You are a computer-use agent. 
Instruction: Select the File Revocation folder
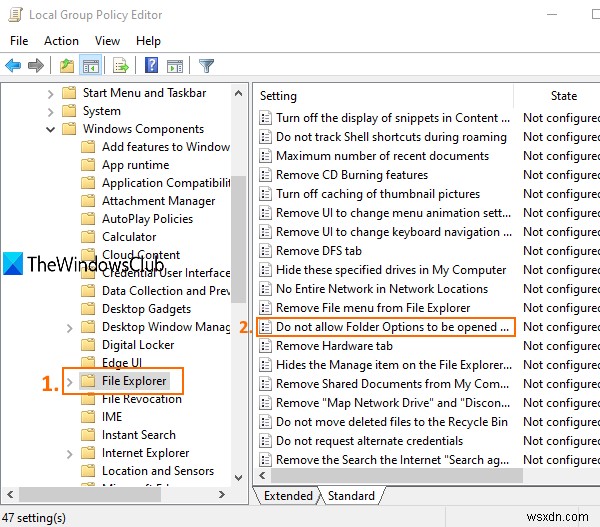(x=142, y=399)
